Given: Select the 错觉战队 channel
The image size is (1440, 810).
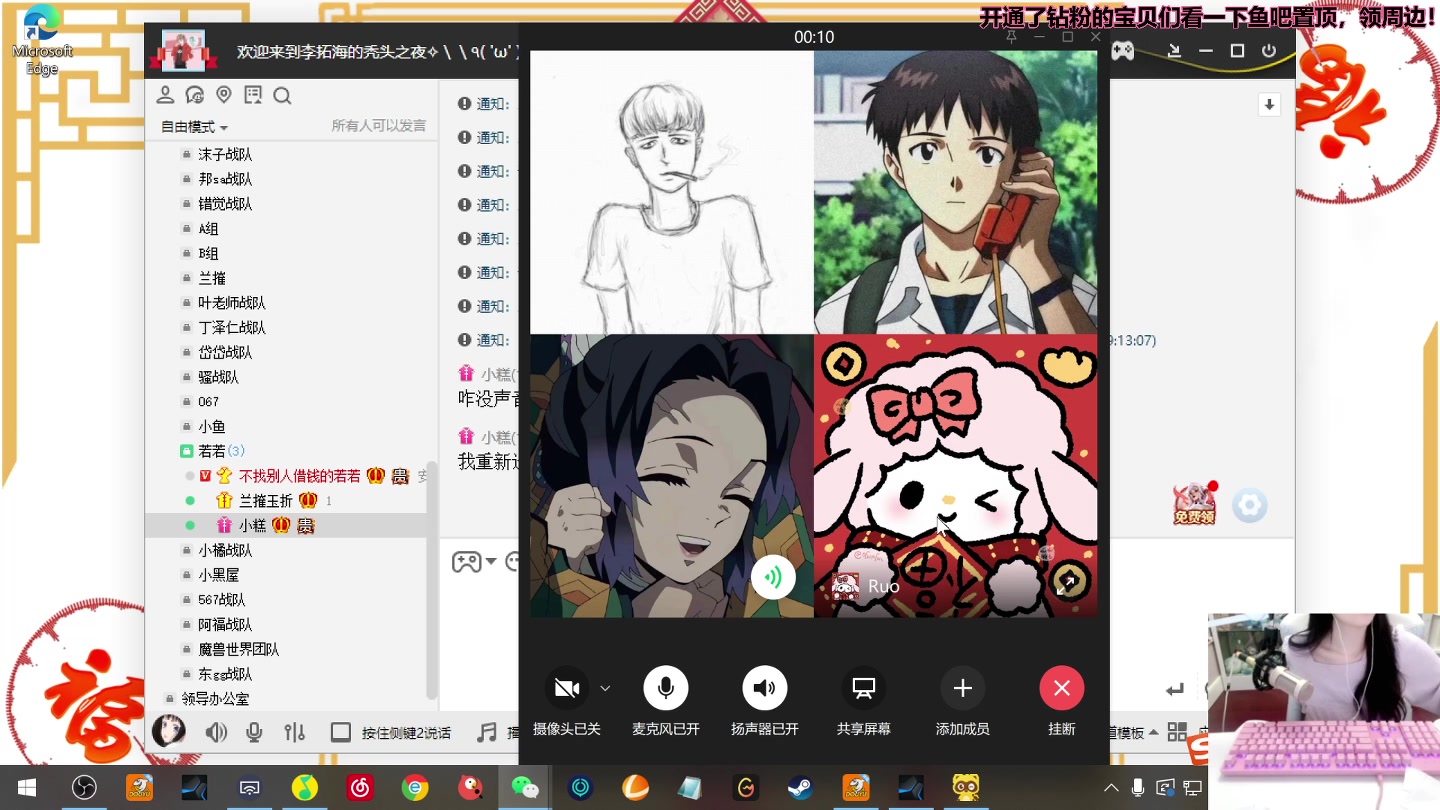Looking at the screenshot, I should [x=225, y=204].
